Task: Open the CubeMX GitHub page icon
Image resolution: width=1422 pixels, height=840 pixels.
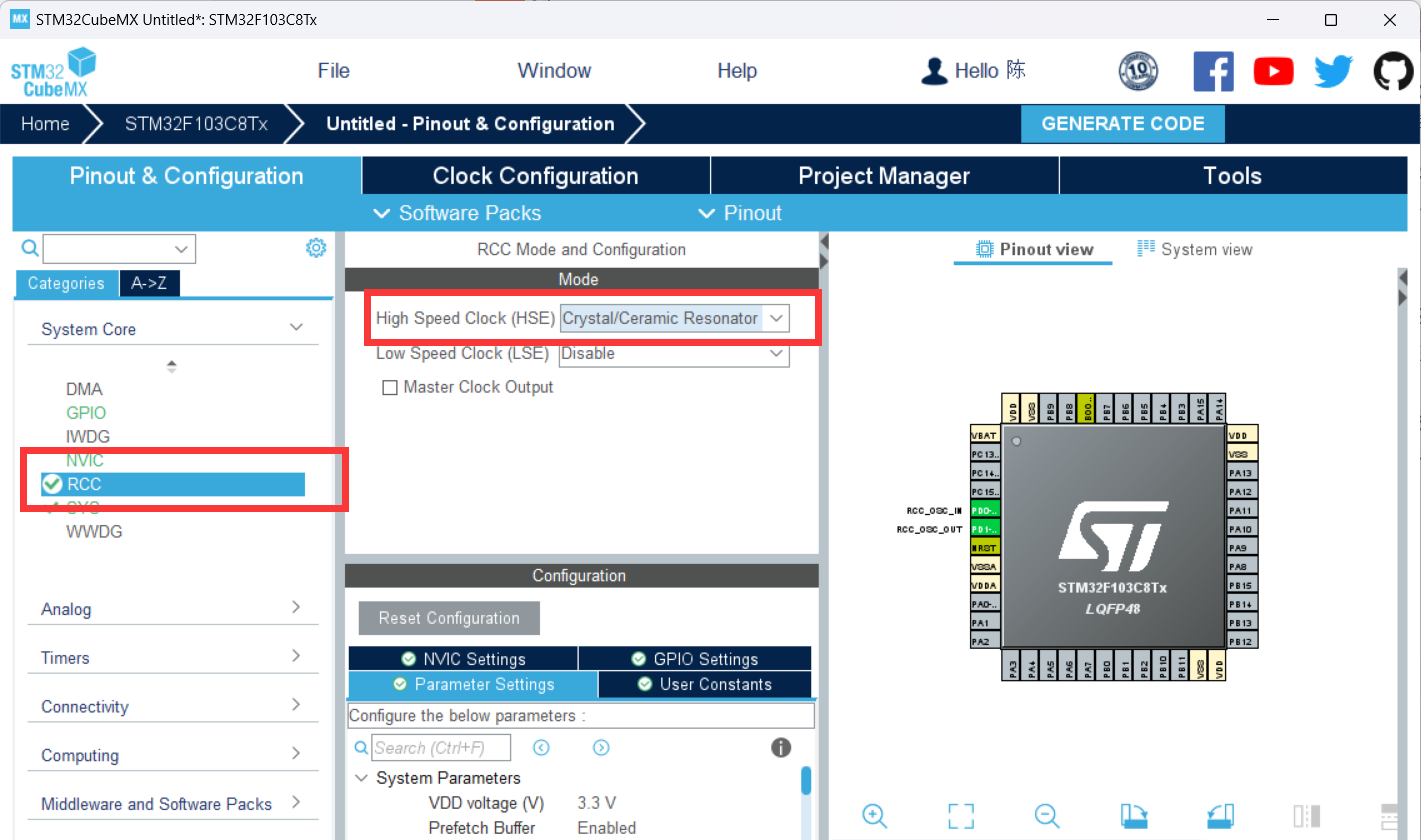Action: tap(1393, 70)
